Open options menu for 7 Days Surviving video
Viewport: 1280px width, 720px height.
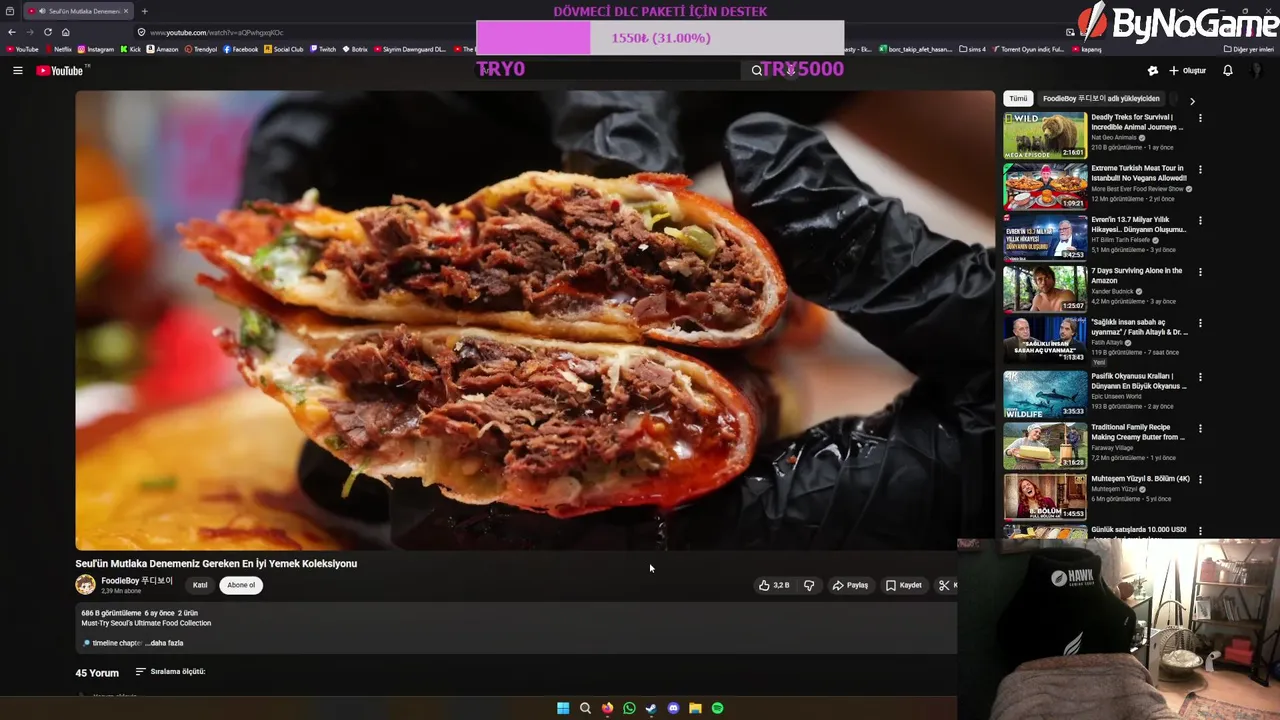tap(1200, 272)
